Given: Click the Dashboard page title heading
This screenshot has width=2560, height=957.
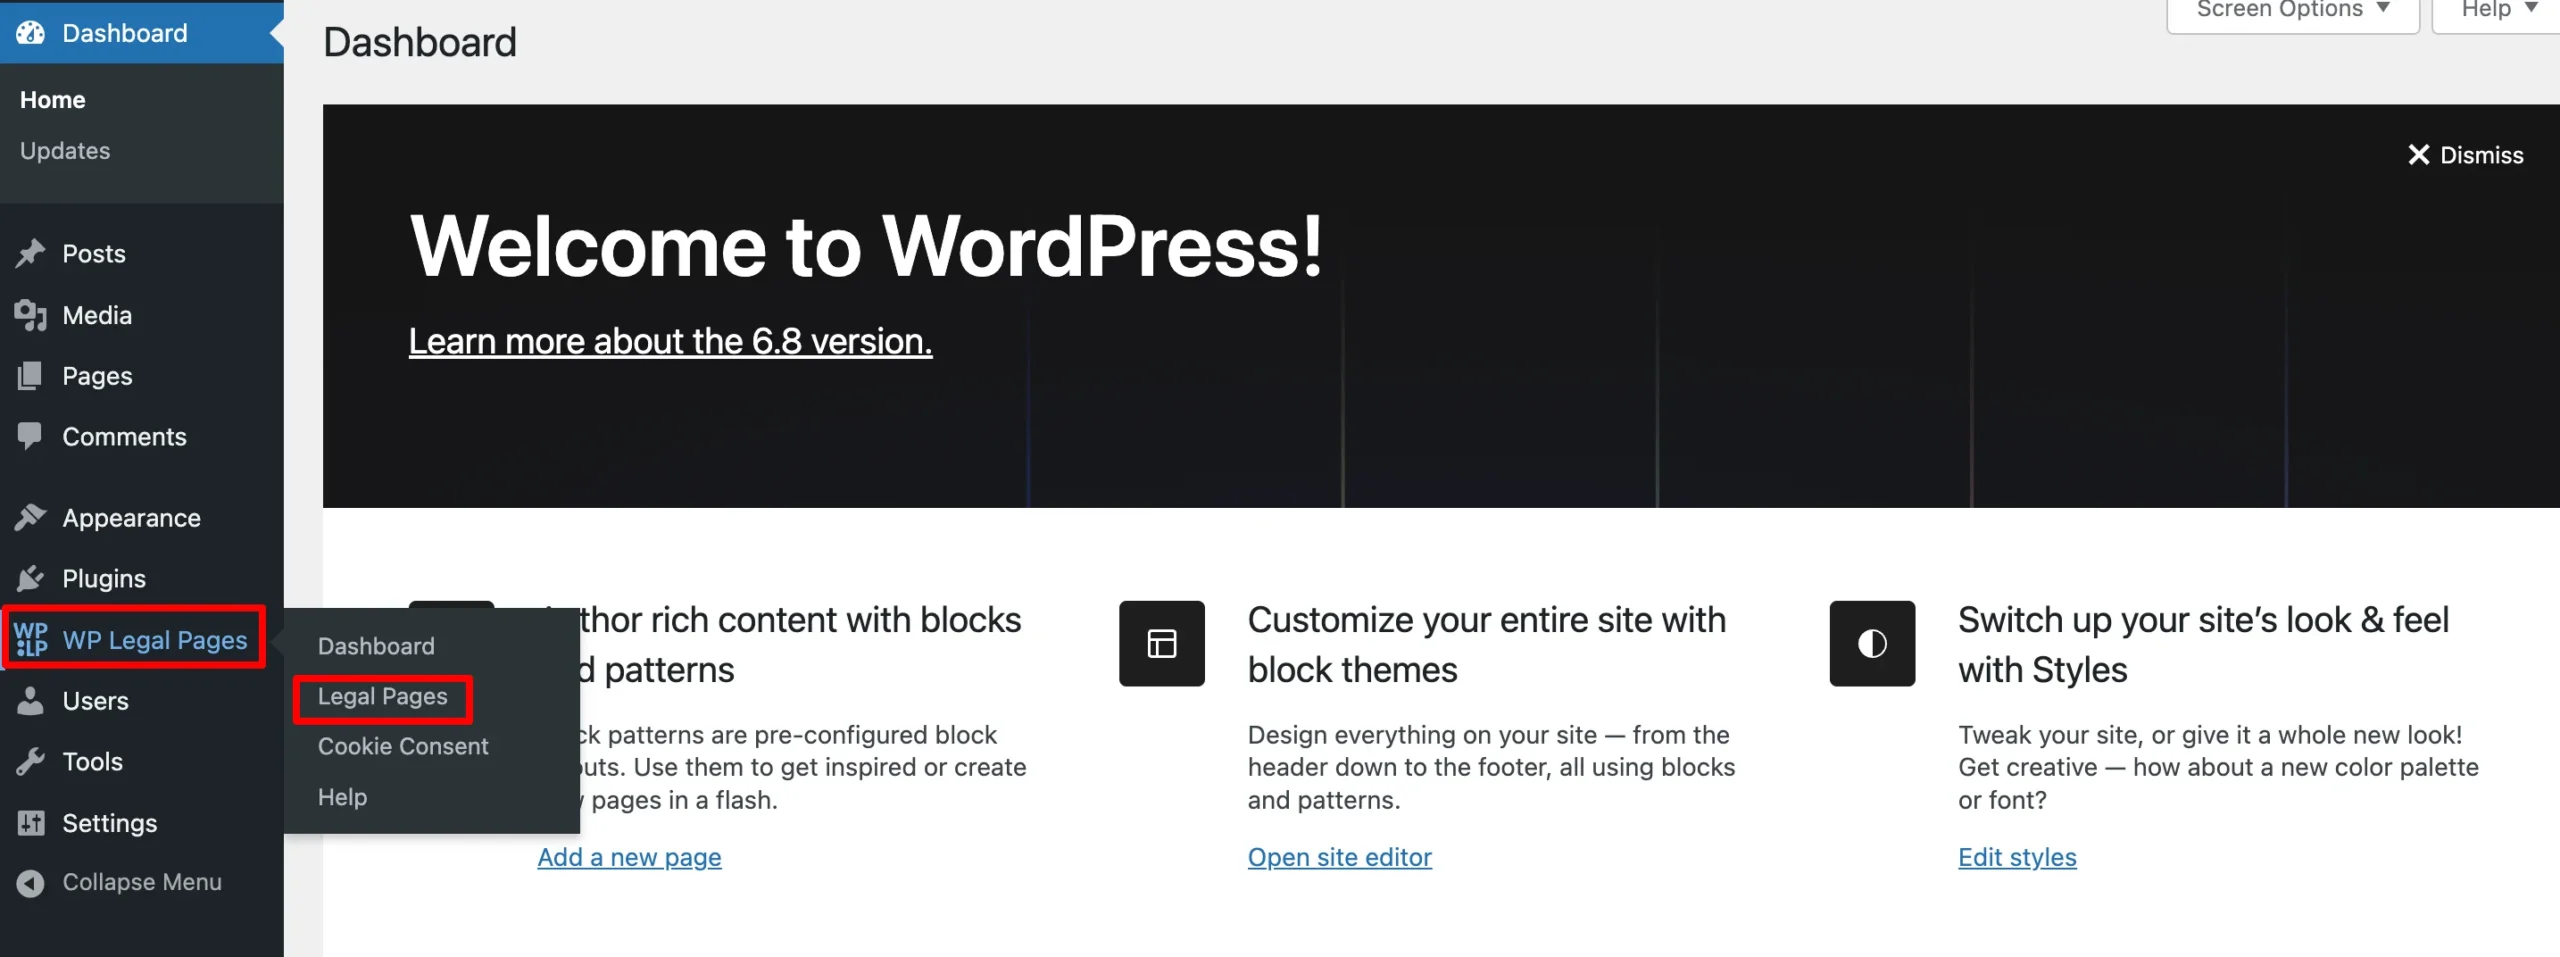Looking at the screenshot, I should click(420, 43).
